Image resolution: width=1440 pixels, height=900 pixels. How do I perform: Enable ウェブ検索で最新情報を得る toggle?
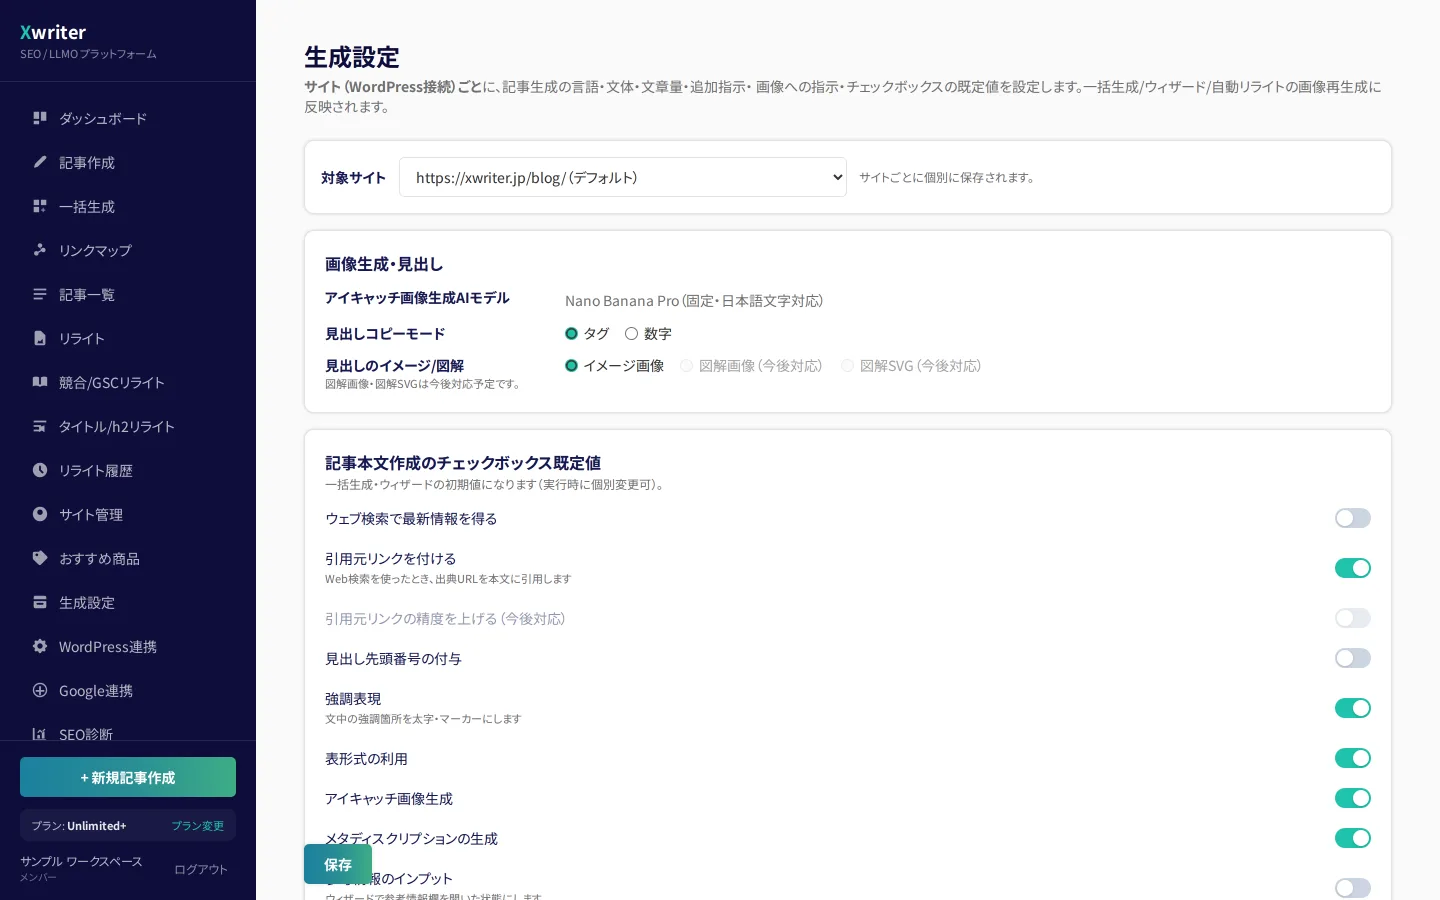(1353, 518)
